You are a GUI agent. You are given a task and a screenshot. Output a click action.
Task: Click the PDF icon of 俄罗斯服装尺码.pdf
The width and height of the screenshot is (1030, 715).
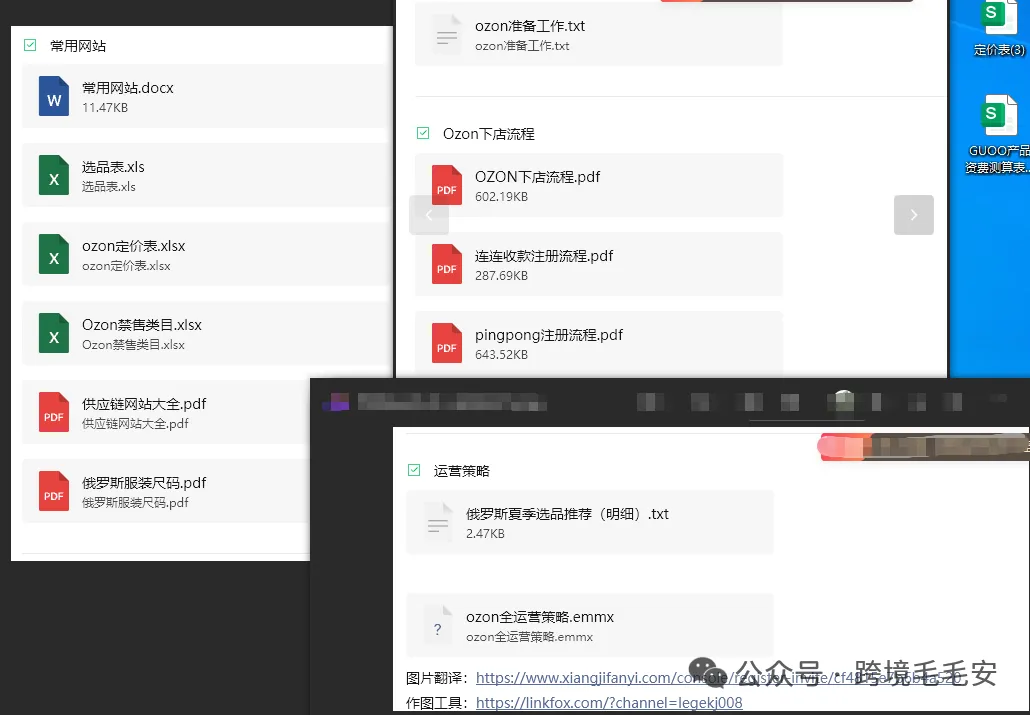tap(54, 491)
